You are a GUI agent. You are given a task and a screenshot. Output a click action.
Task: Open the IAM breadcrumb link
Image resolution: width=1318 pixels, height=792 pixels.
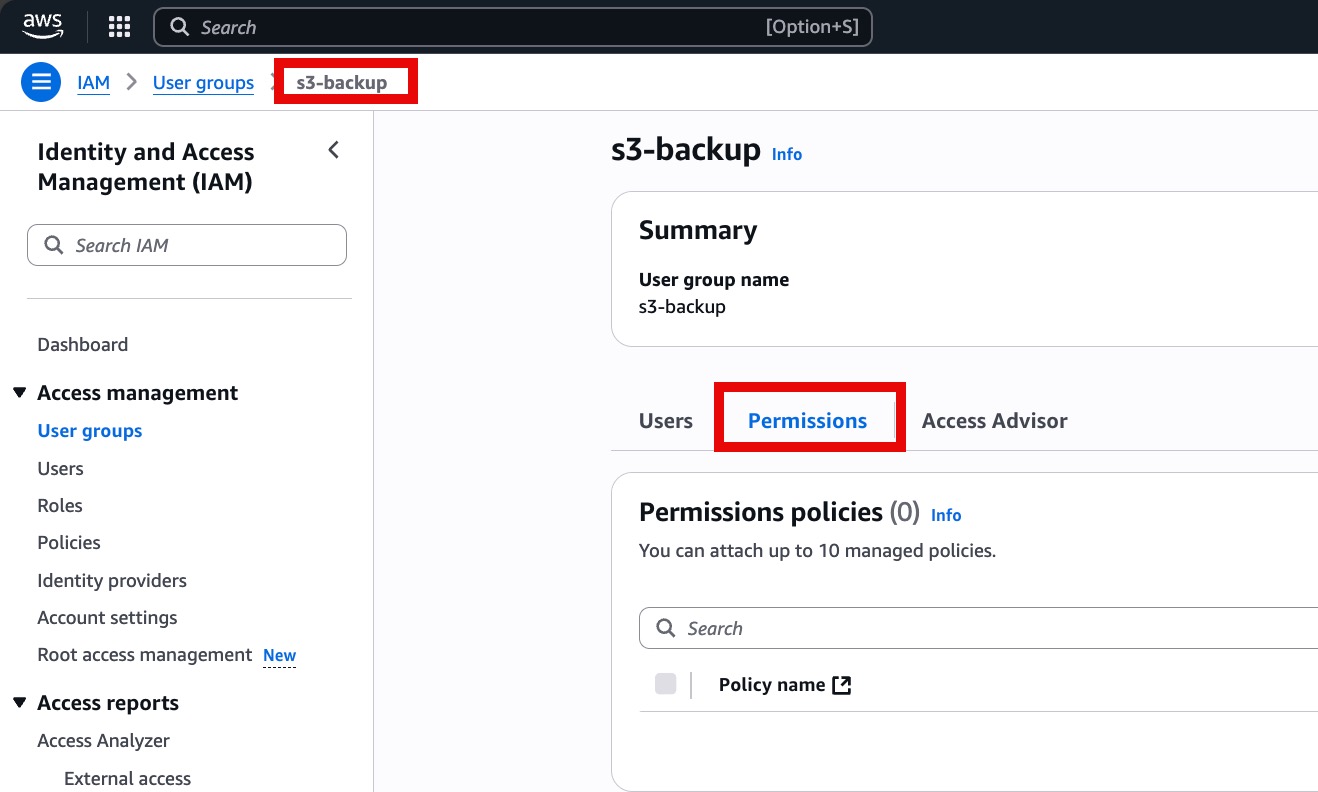tap(94, 83)
